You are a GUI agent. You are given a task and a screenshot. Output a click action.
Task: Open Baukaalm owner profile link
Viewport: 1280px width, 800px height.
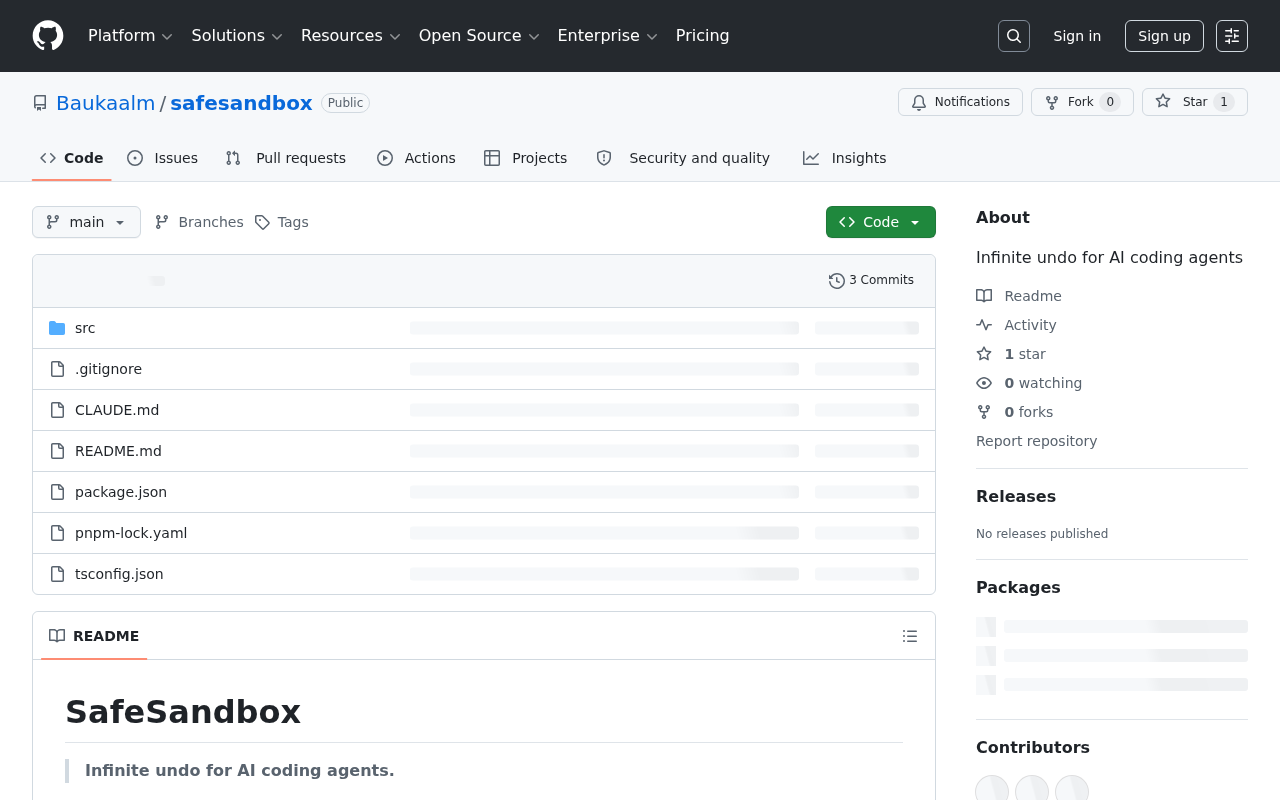[x=106, y=103]
